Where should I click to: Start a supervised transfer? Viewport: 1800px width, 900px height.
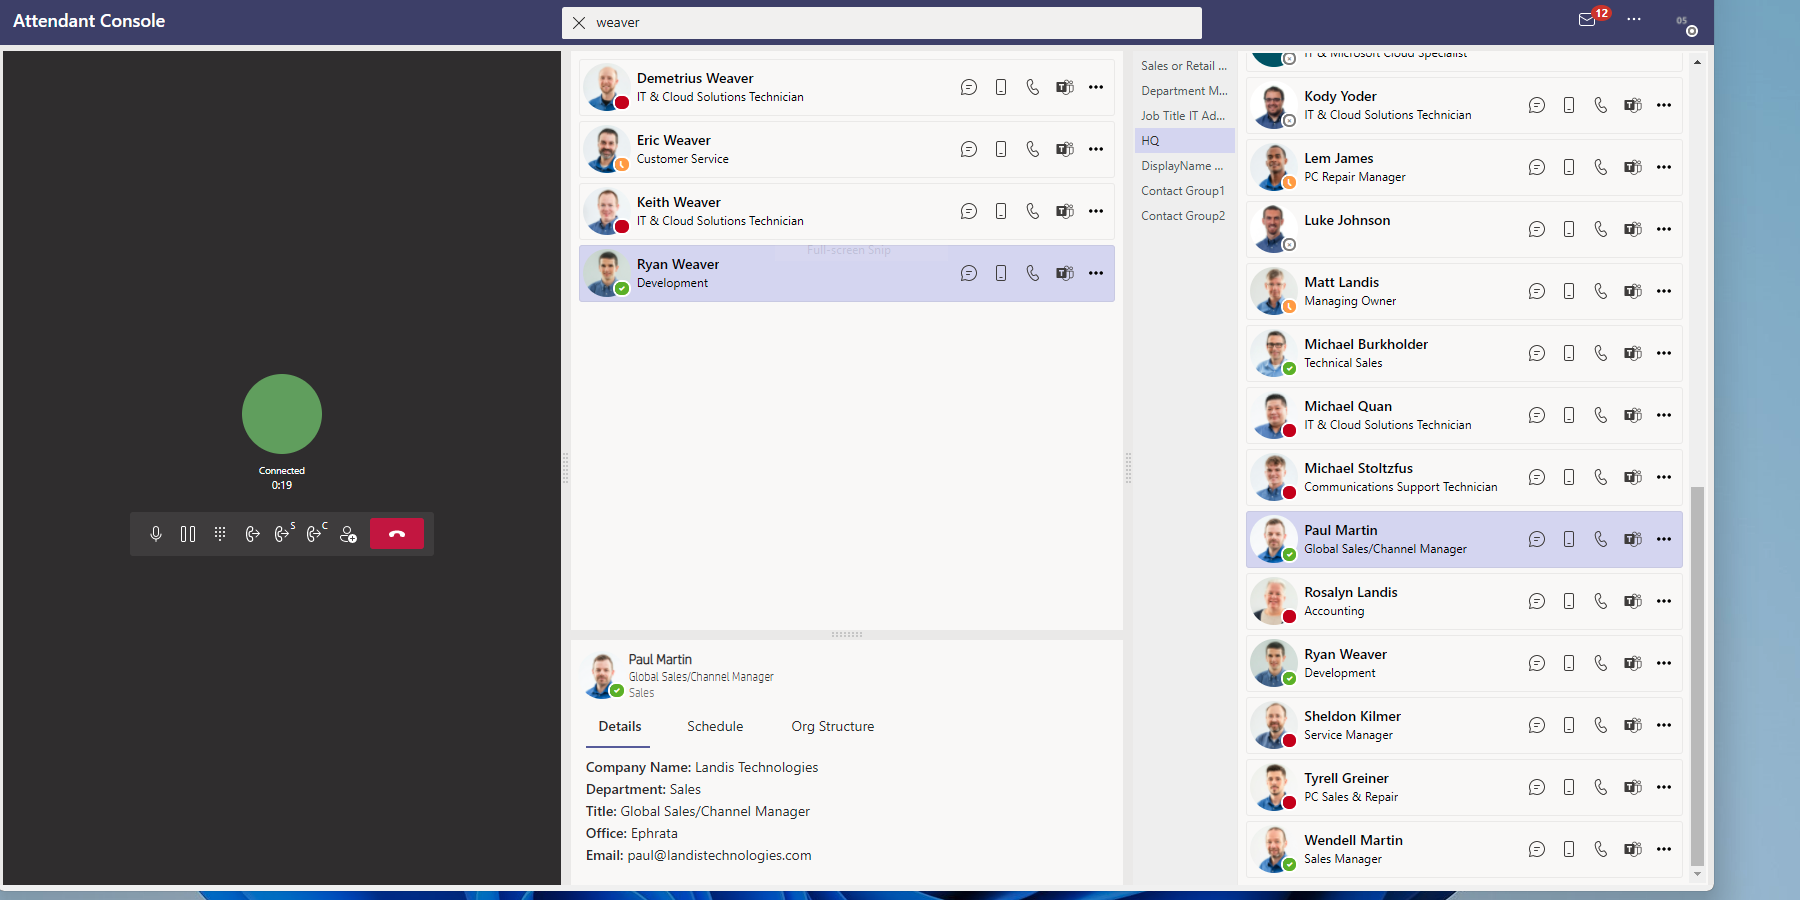point(284,533)
